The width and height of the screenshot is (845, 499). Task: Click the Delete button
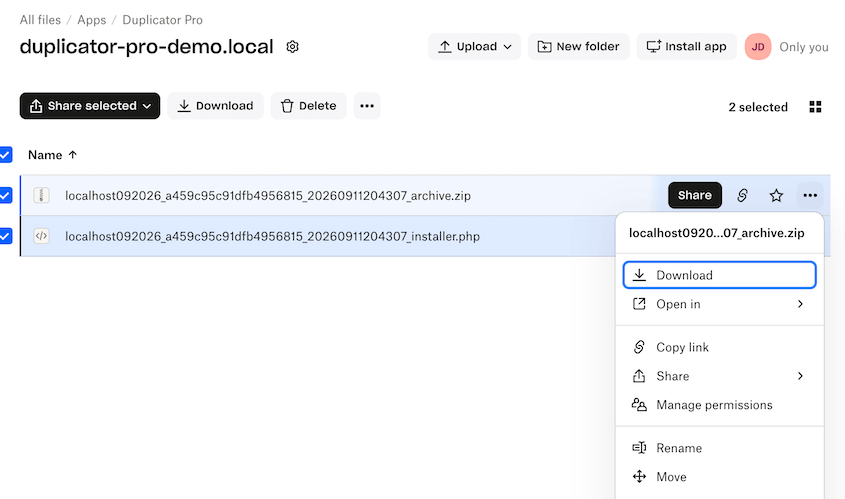click(x=308, y=106)
